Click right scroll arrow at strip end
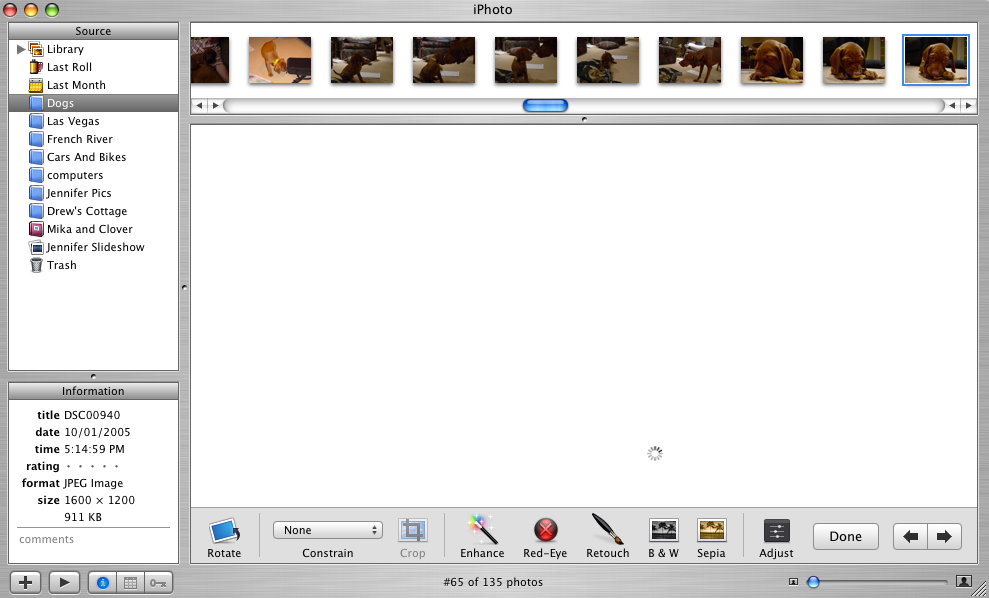 tap(968, 105)
